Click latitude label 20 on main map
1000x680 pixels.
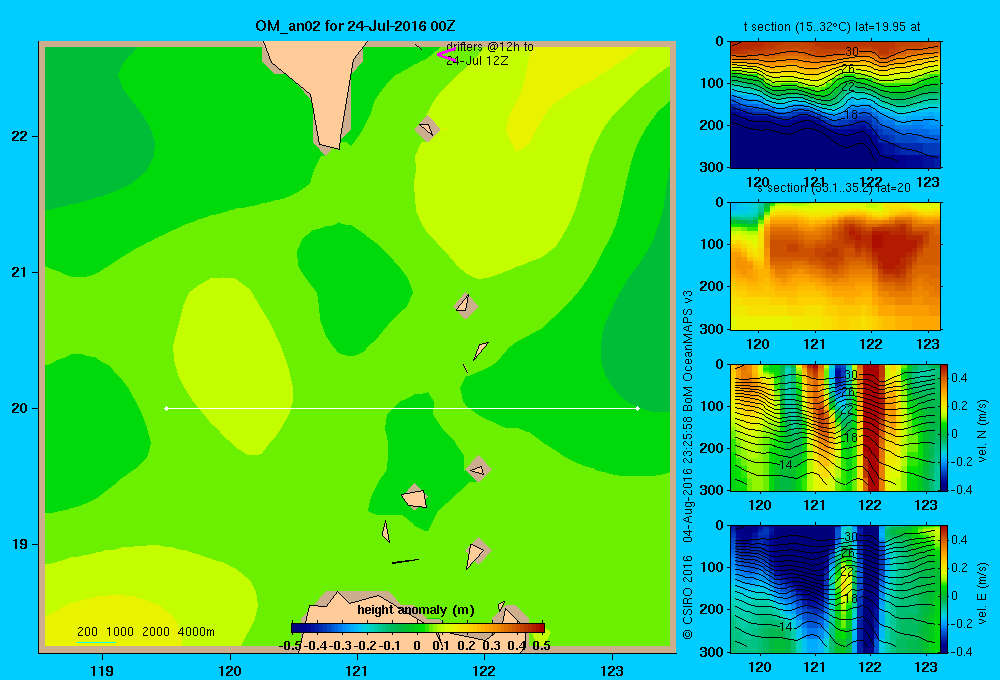[20, 408]
